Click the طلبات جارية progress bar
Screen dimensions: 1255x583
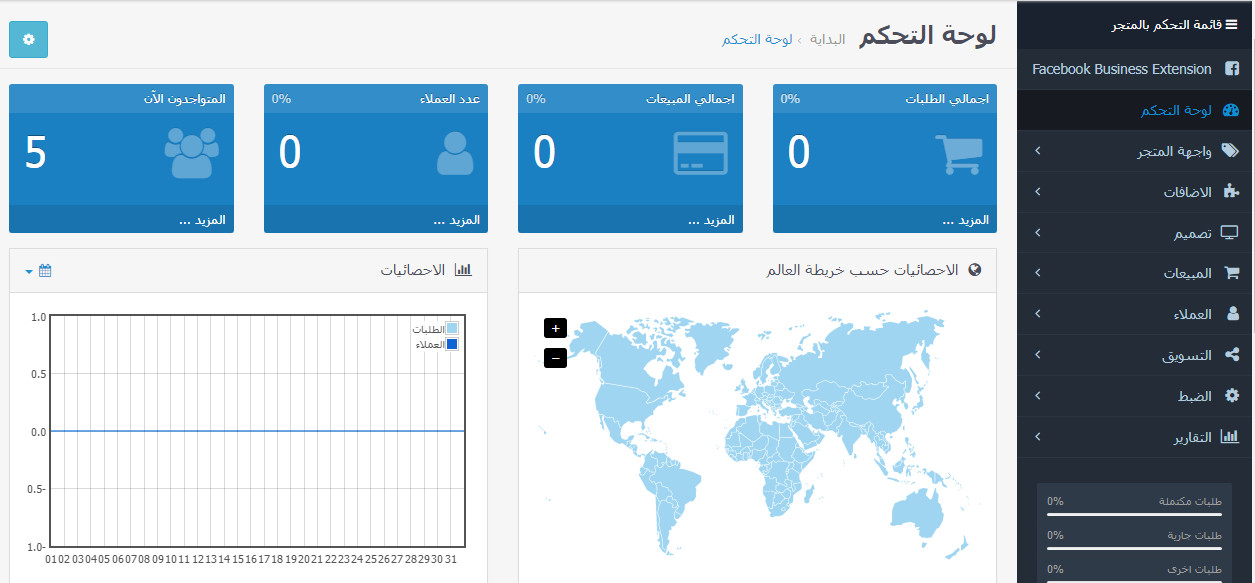(1134, 548)
